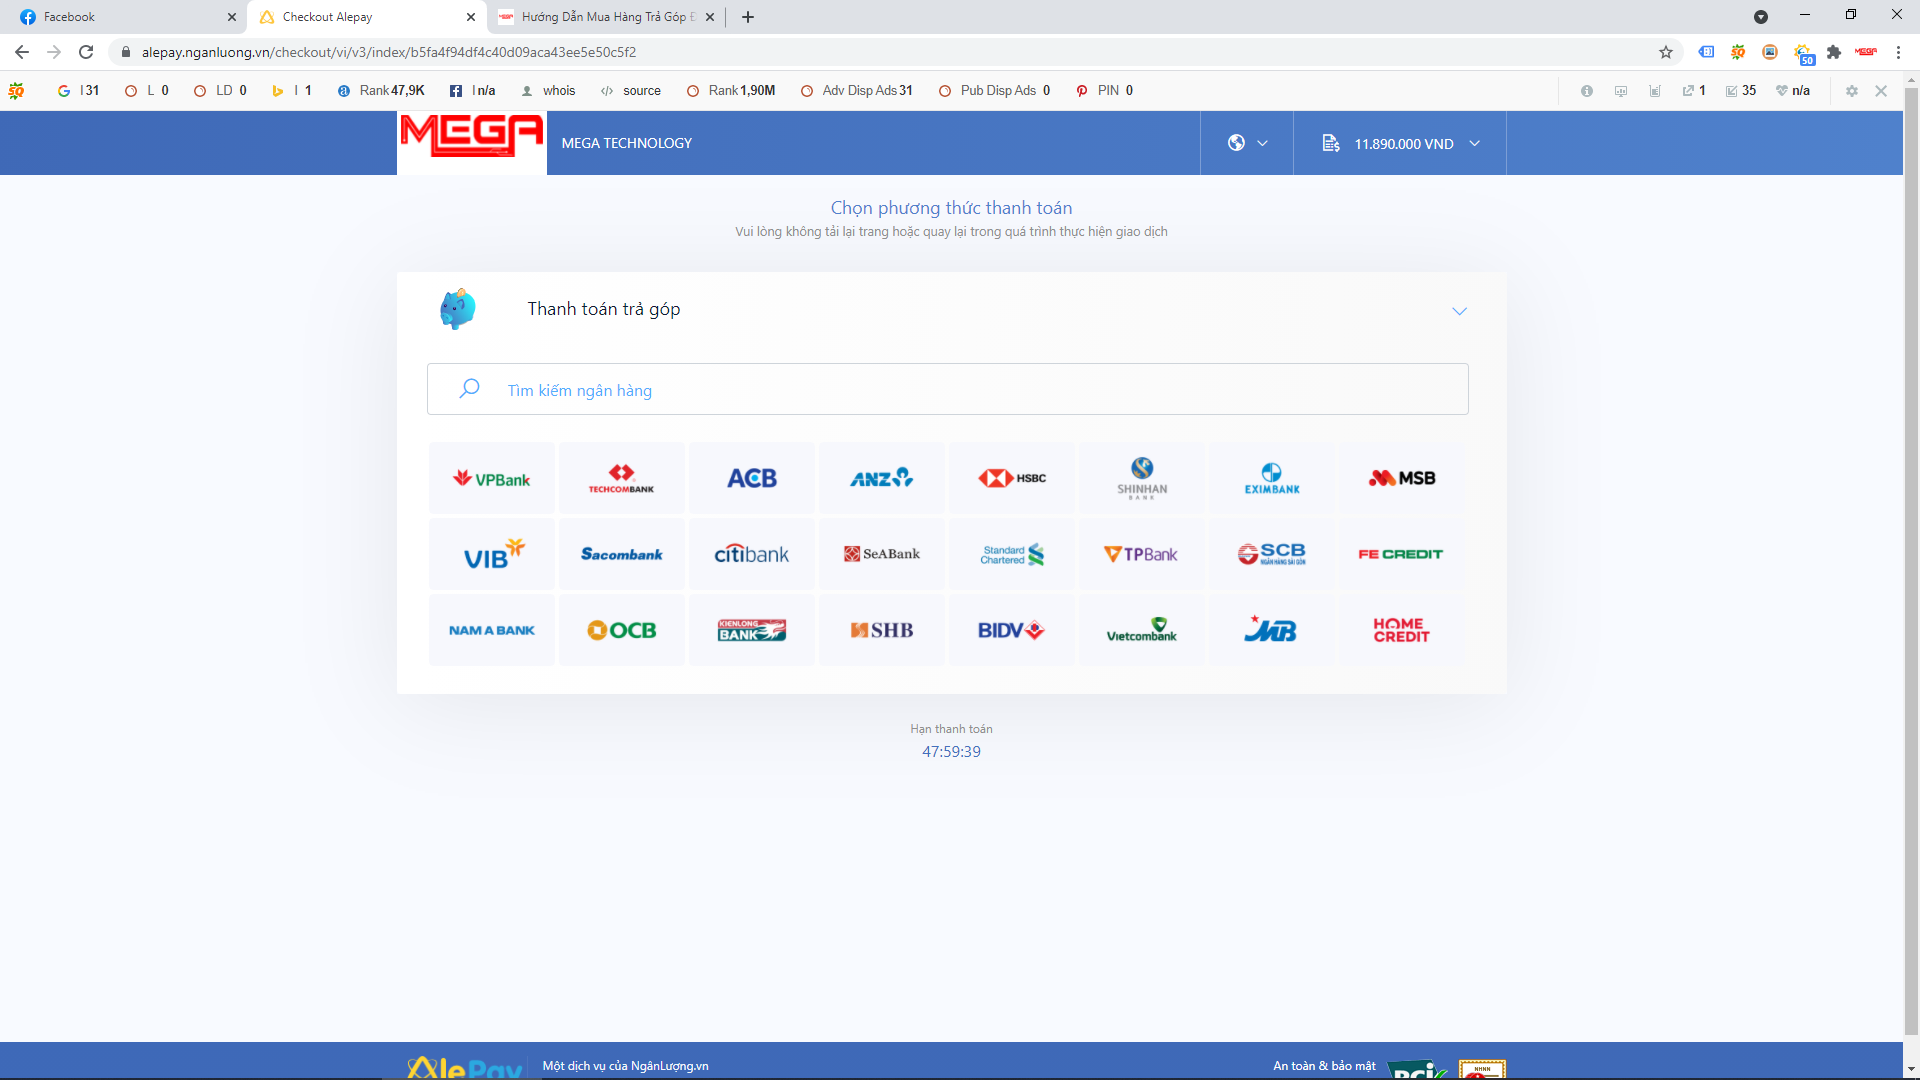This screenshot has height=1080, width=1920.
Task: Choose SeABank tile
Action: (882, 554)
